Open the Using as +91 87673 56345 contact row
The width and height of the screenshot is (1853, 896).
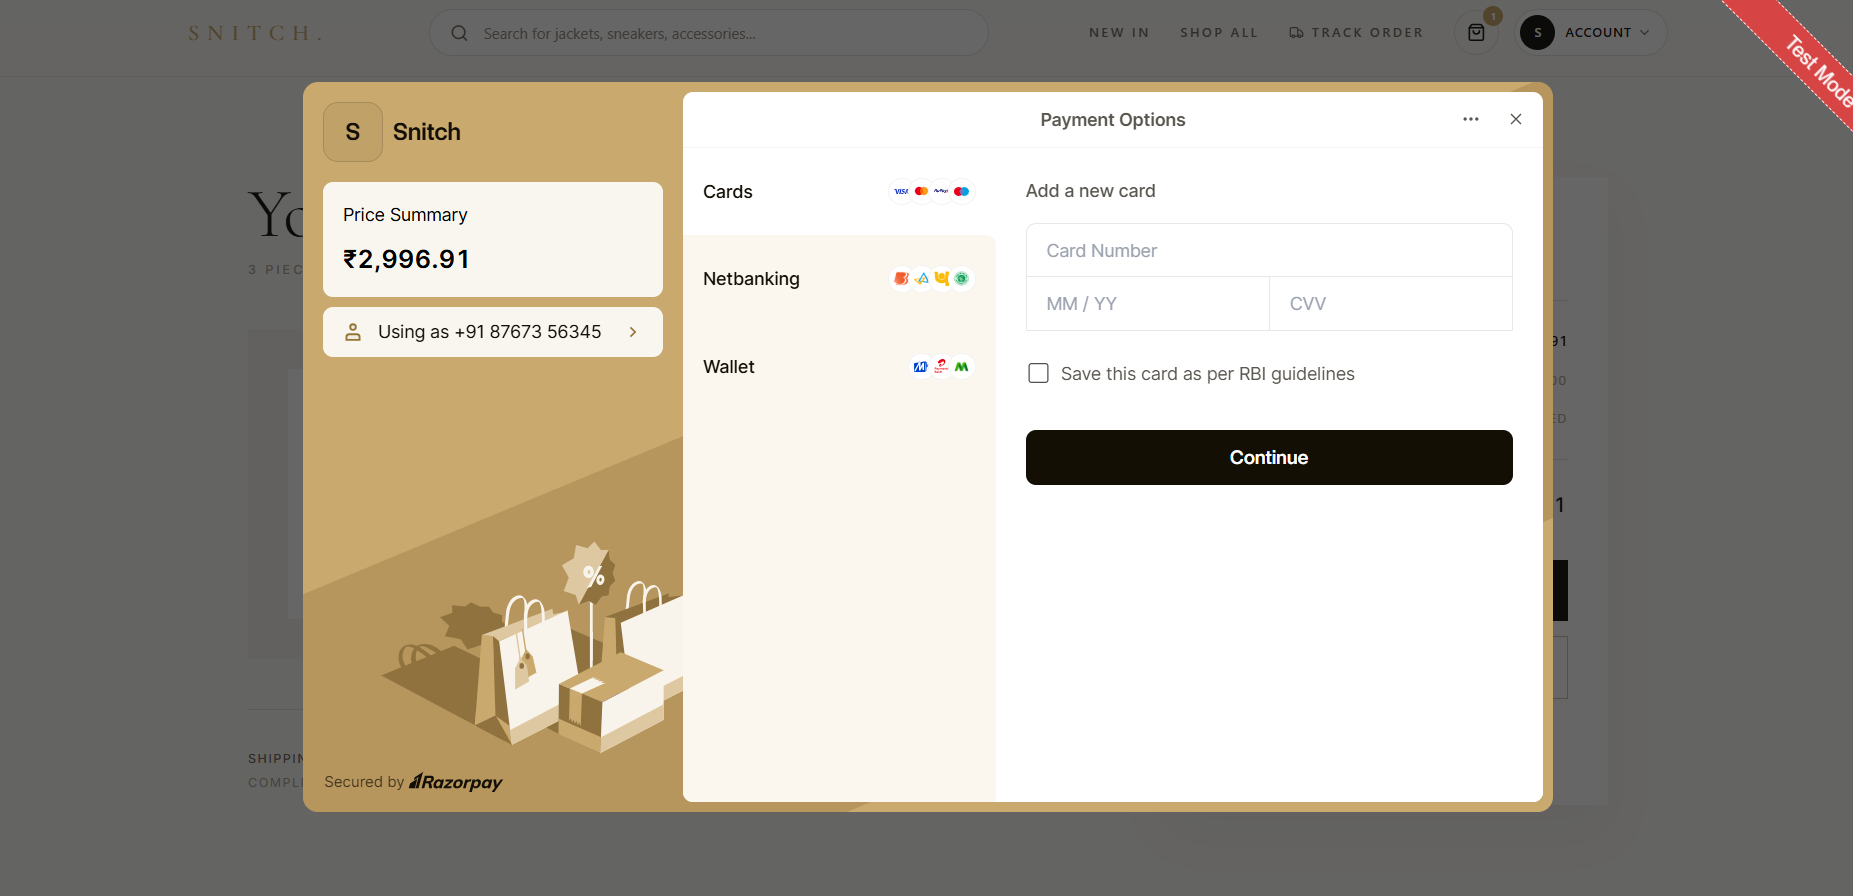493,332
